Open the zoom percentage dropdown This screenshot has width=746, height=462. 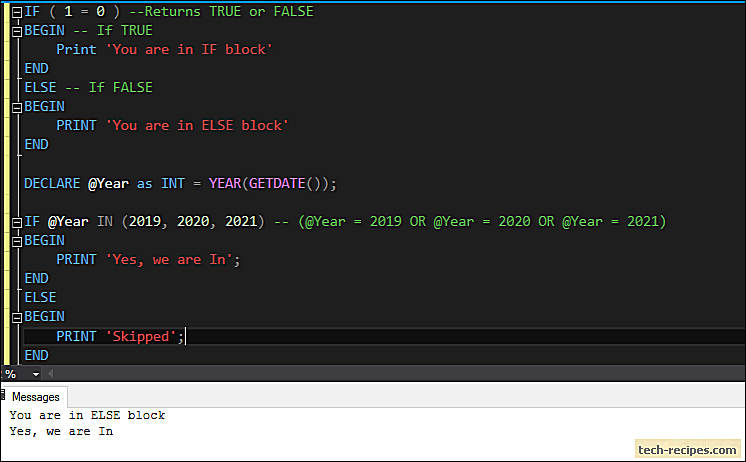click(x=36, y=374)
